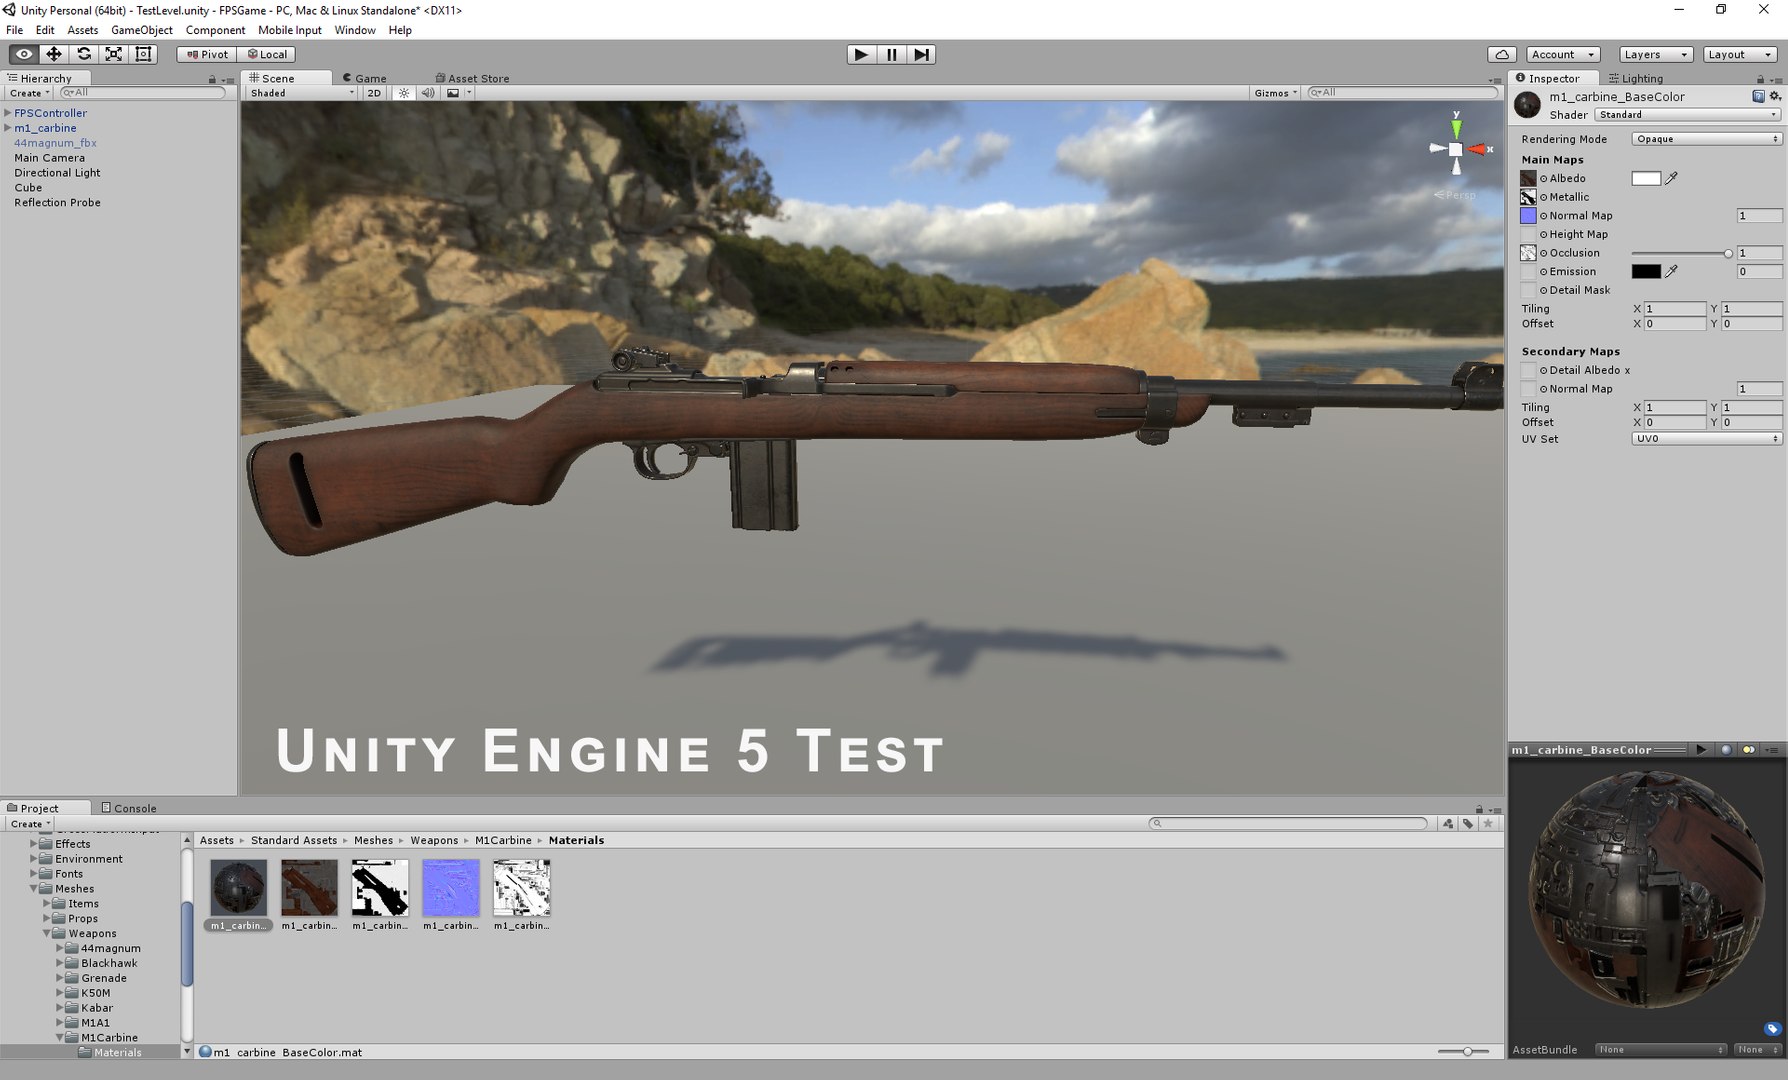Toggle Pivot handle position
1788x1080 pixels.
(x=207, y=54)
